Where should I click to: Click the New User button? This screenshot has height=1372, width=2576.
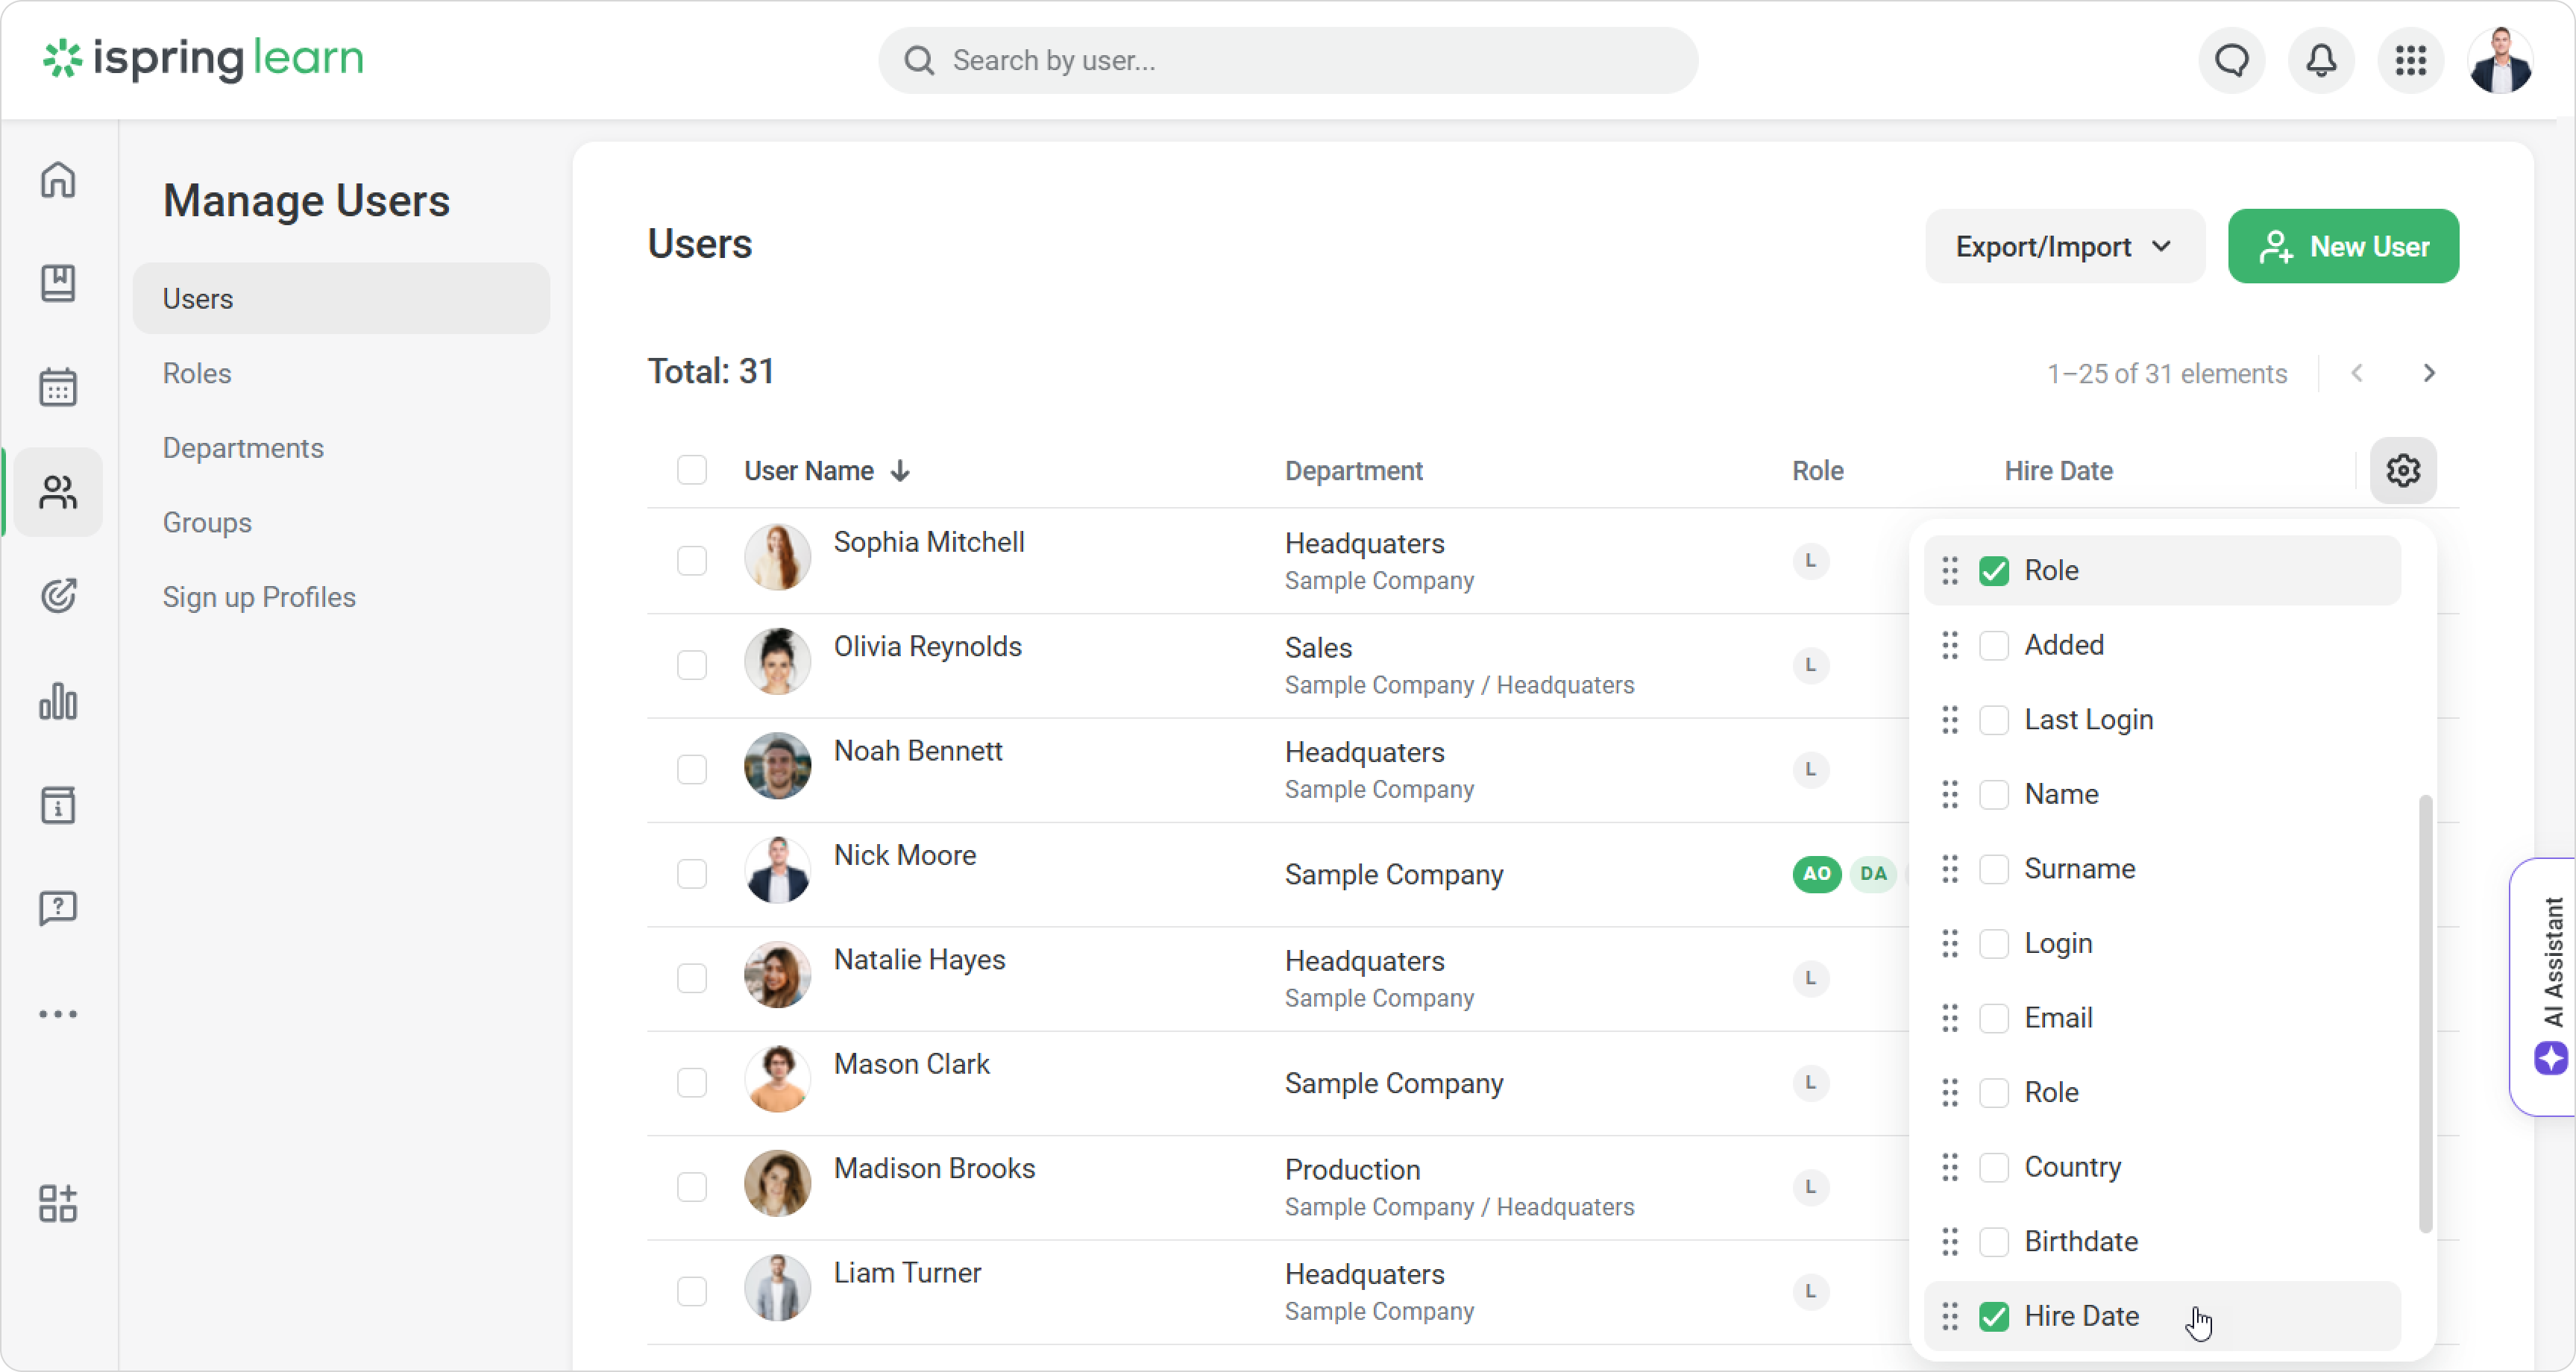(x=2343, y=247)
